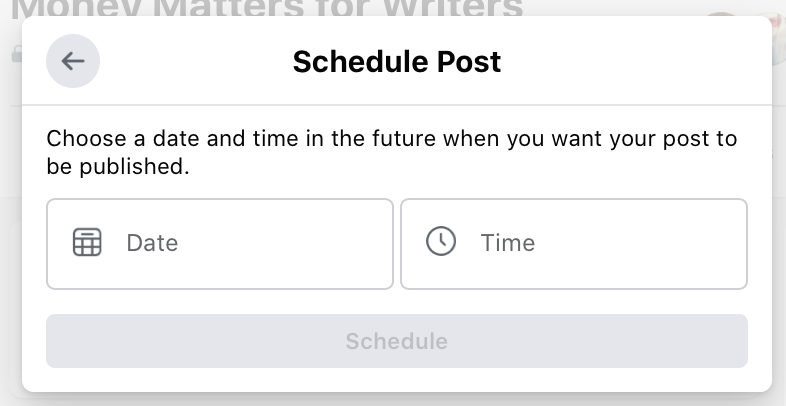Click the "Schedule Post" dialog title
Viewport: 786px width, 406px height.
(397, 62)
